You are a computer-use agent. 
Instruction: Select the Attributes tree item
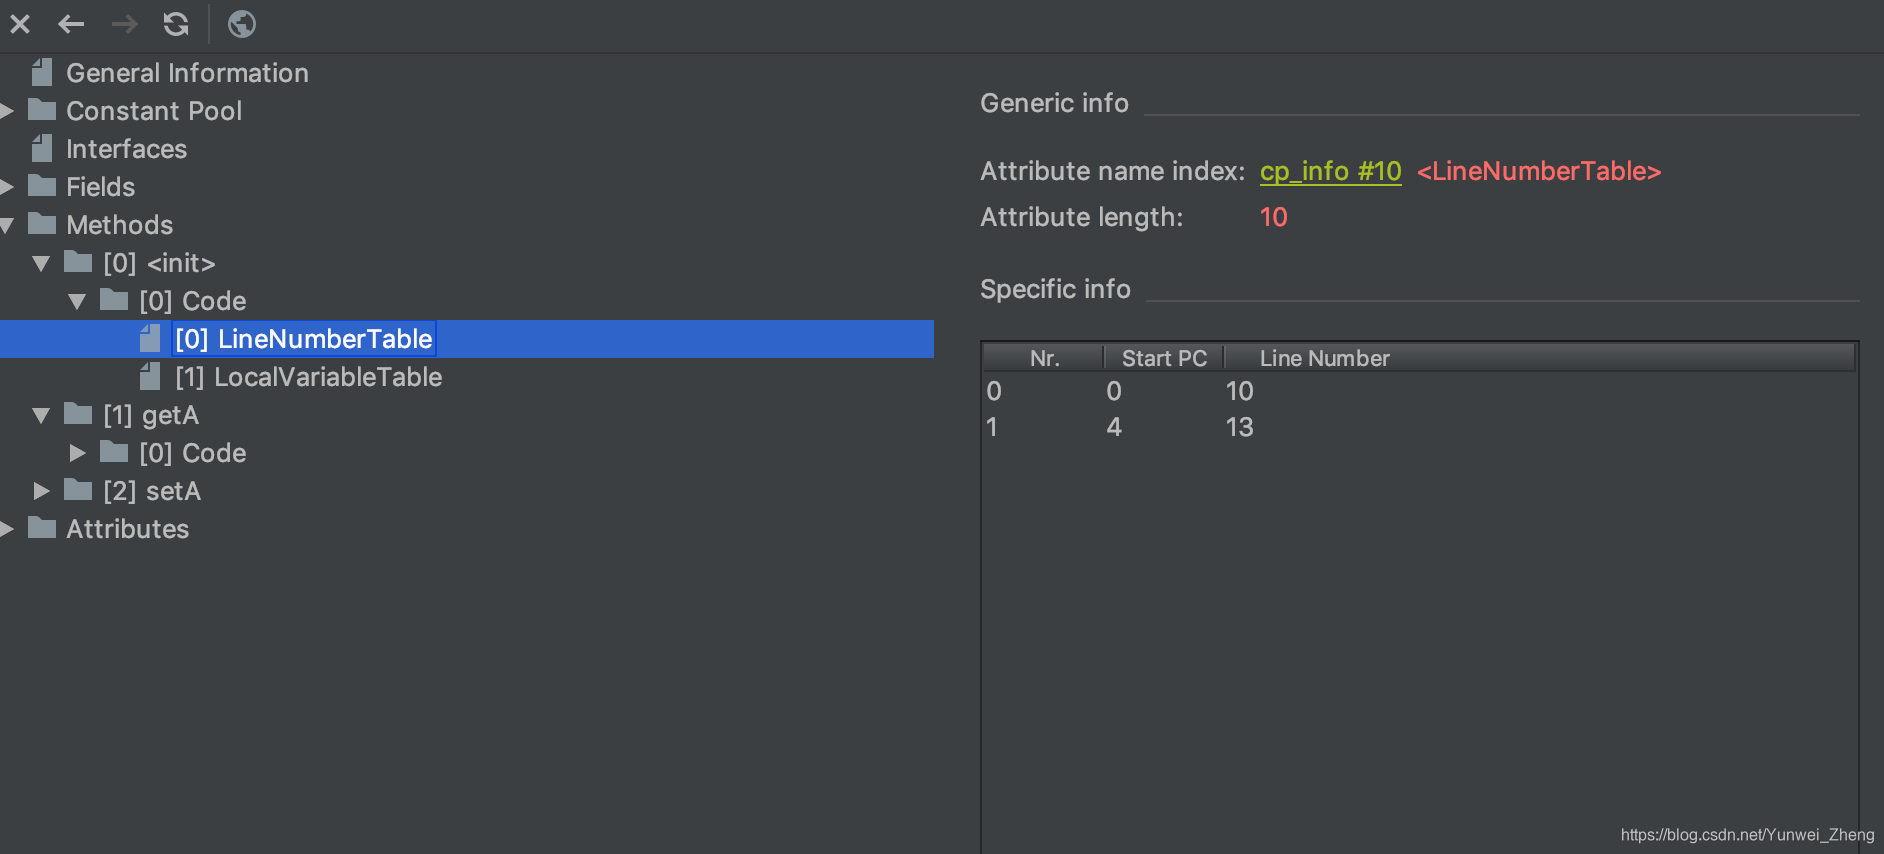127,529
